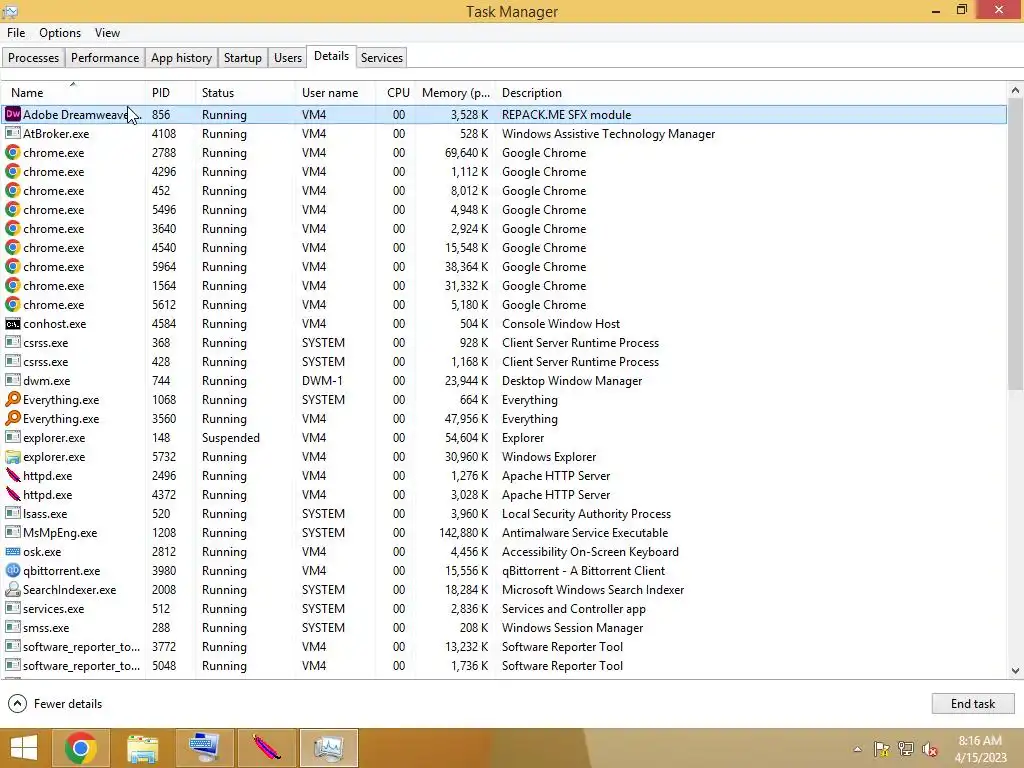This screenshot has height=768, width=1024.
Task: Collapse view with Fewer details
Action: point(56,703)
